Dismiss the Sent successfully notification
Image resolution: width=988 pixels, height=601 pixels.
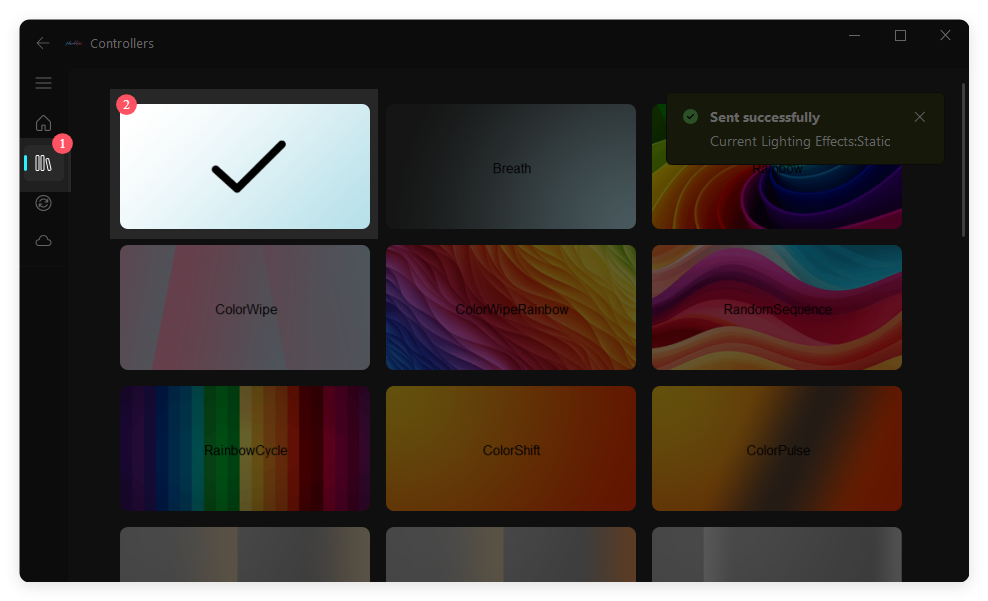pos(919,117)
